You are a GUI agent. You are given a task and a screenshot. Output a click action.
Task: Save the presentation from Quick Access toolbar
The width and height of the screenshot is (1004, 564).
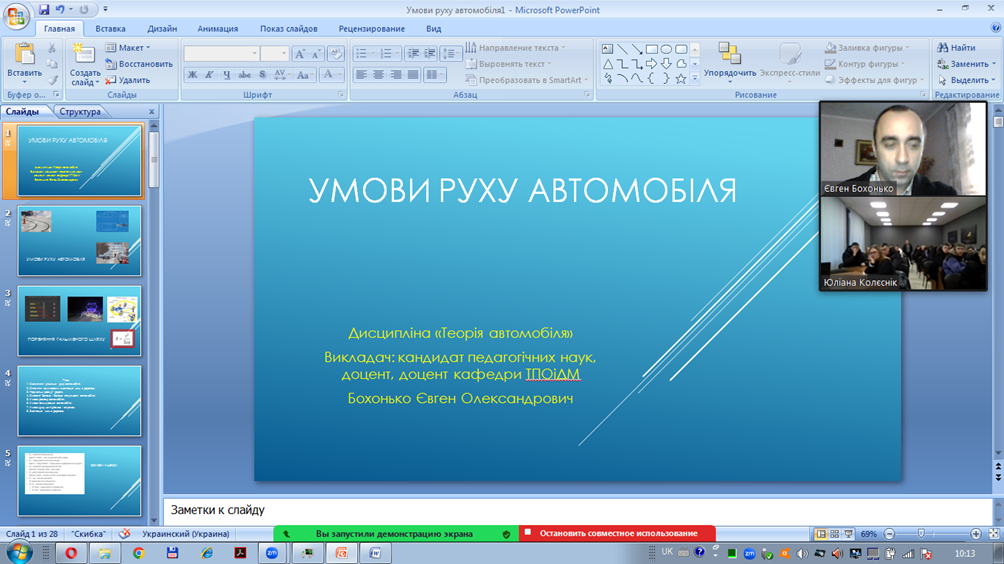[45, 10]
